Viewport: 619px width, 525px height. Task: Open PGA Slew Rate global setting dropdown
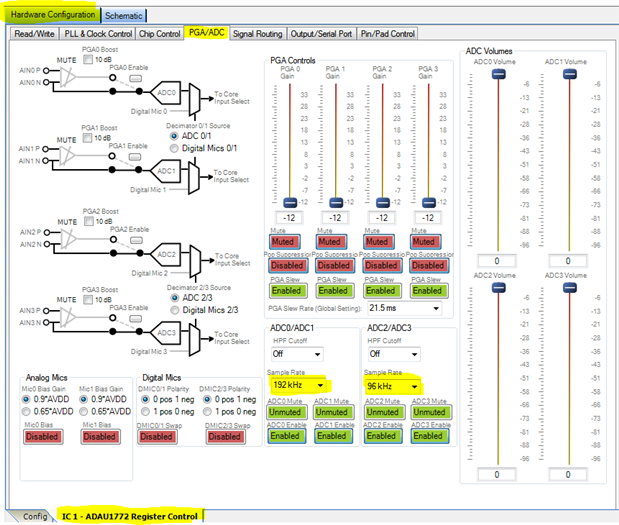click(x=404, y=308)
